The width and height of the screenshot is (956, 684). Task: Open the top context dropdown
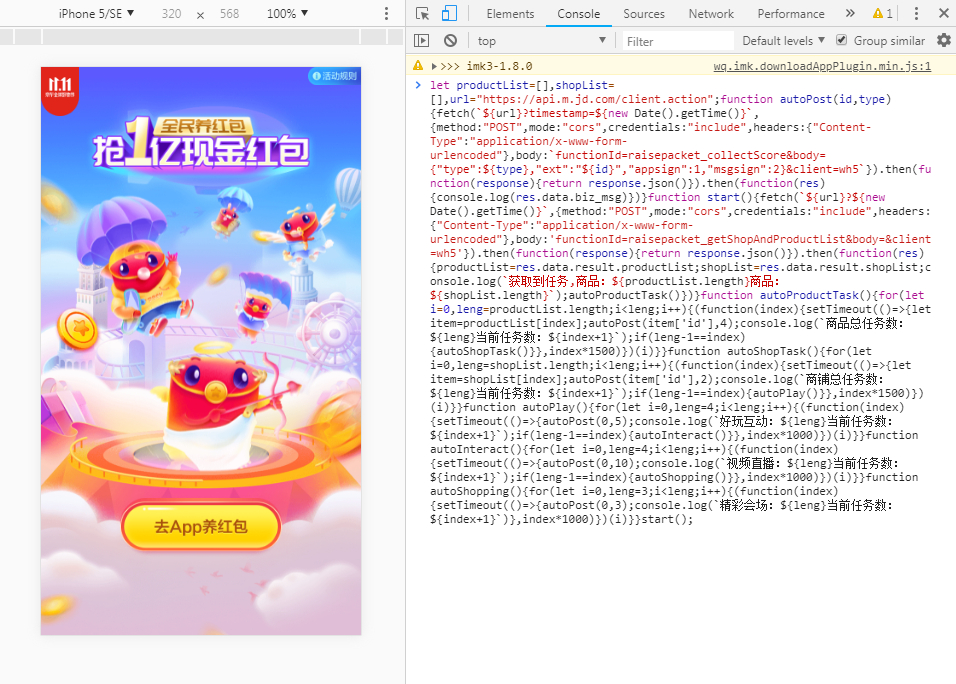coord(541,41)
